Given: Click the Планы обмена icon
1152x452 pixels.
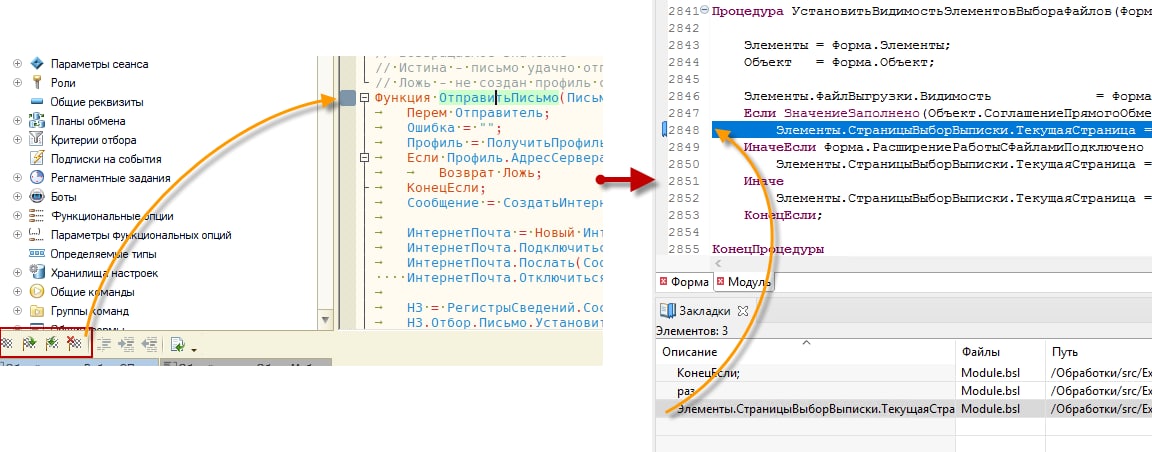Looking at the screenshot, I should tap(37, 121).
